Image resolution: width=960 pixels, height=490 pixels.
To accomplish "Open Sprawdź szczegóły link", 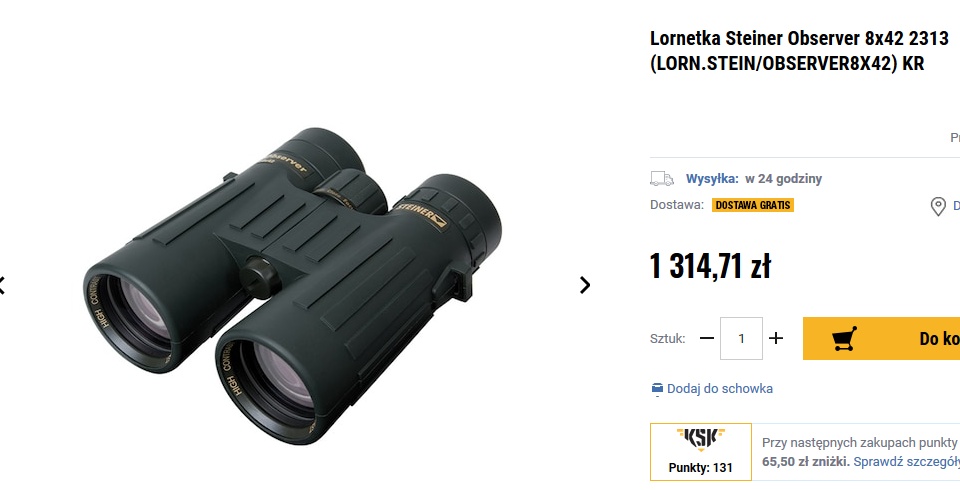I will coord(907,462).
